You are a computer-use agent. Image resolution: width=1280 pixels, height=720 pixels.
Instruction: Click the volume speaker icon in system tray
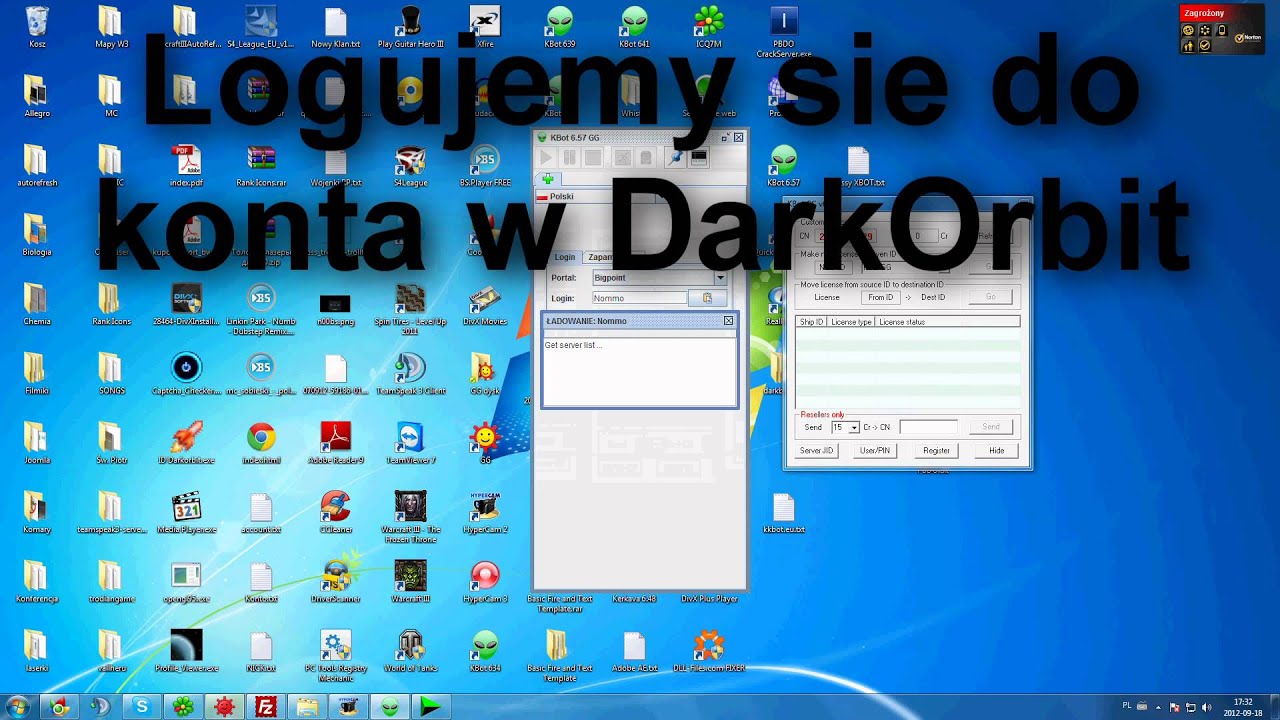(1206, 707)
